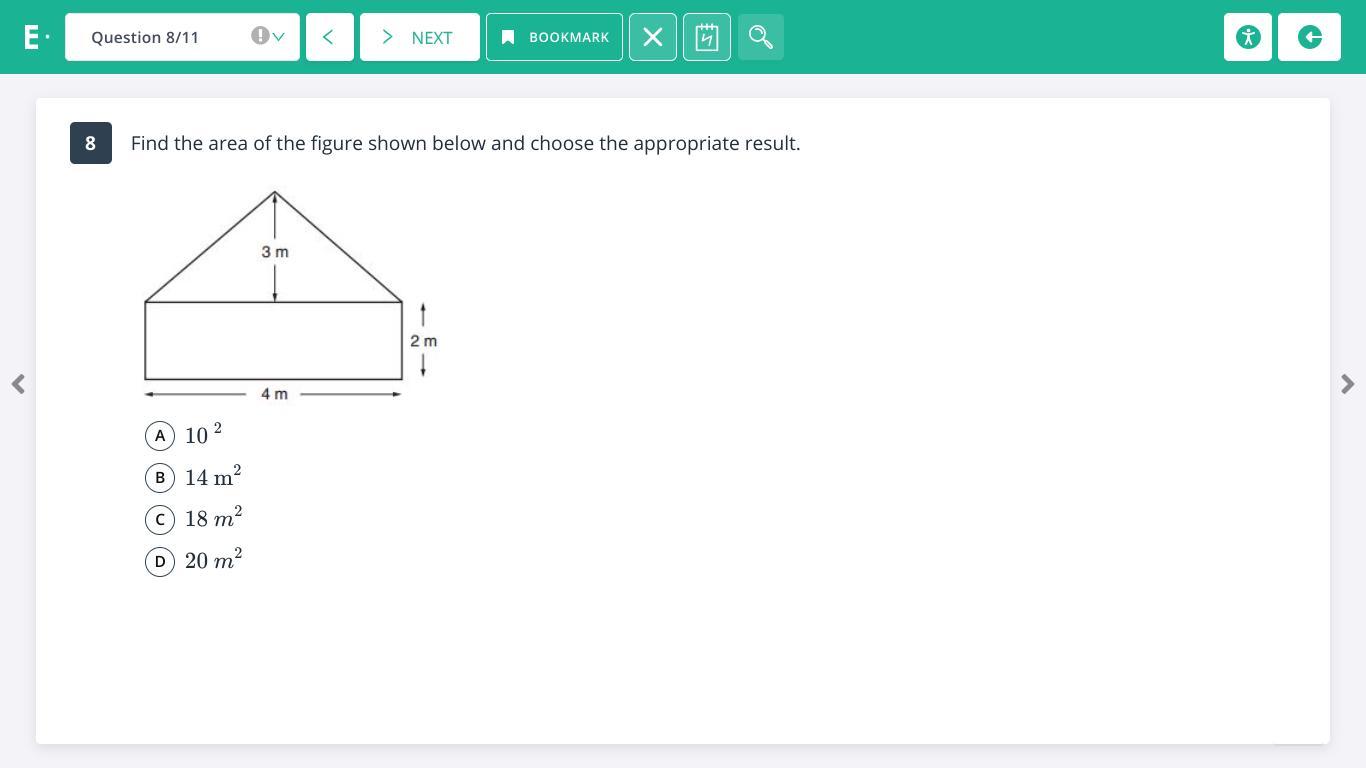Screen dimensions: 1366x768
Task: Click the E logo icon
Action: 36,37
